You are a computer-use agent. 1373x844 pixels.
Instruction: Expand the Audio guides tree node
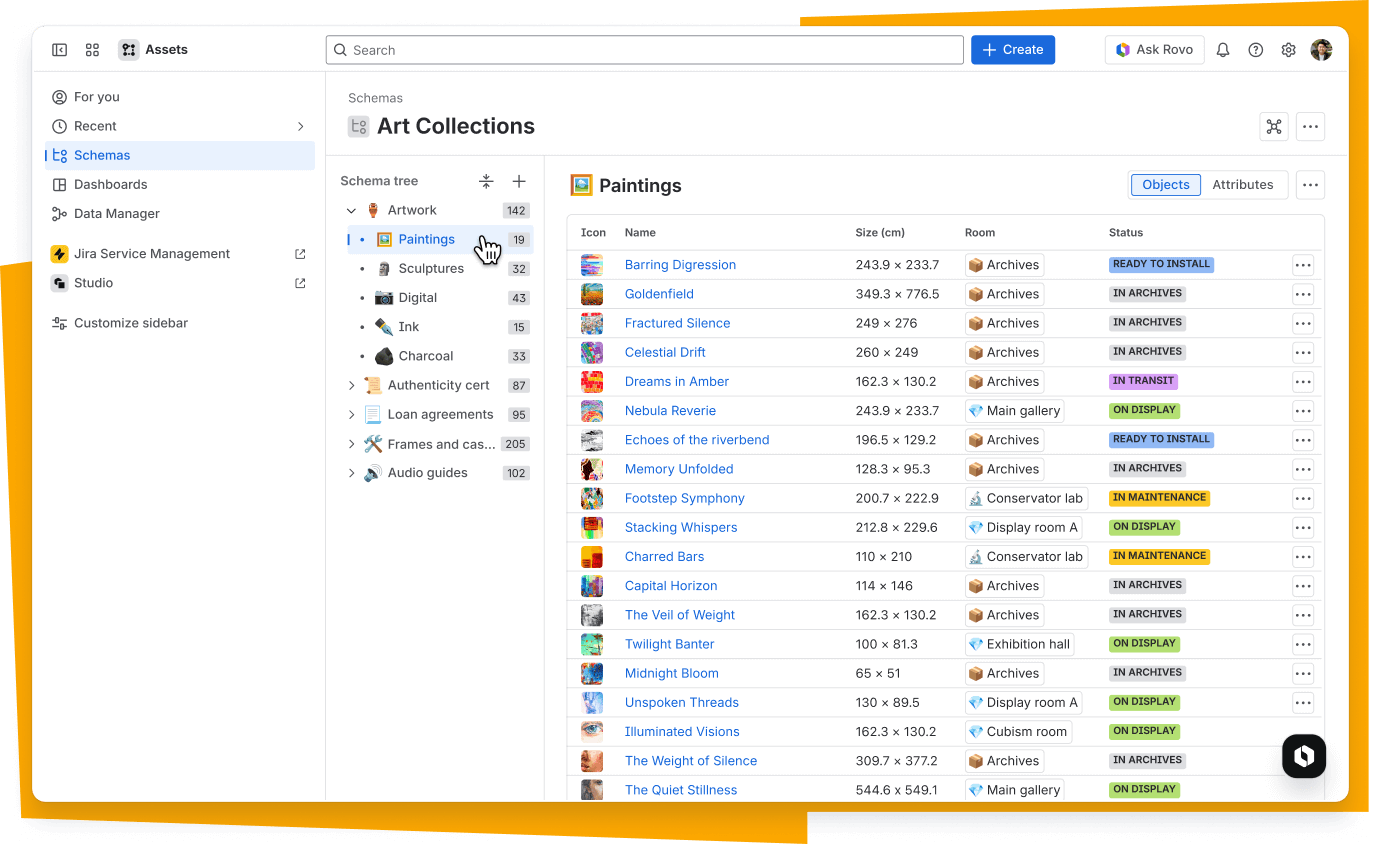[351, 473]
